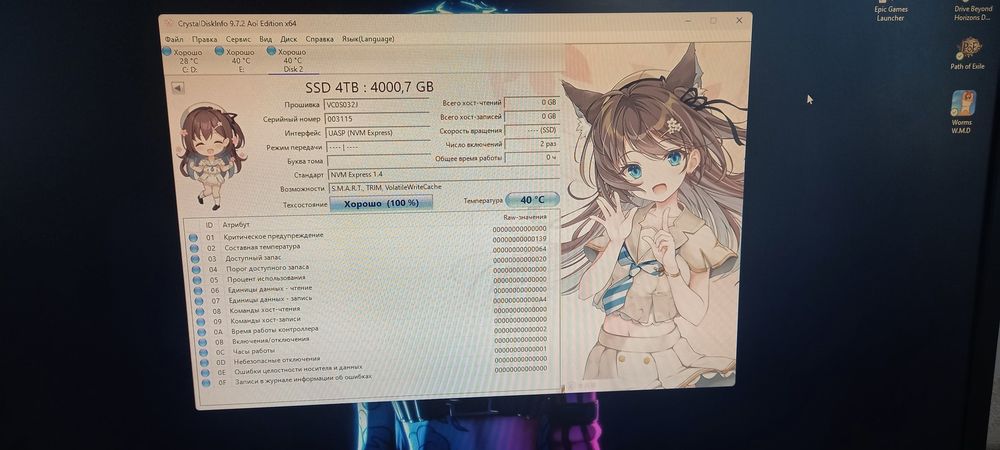Viewport: 1000px width, 450px height.
Task: Click the Общее время работы value 0 ч
Action: (532, 157)
